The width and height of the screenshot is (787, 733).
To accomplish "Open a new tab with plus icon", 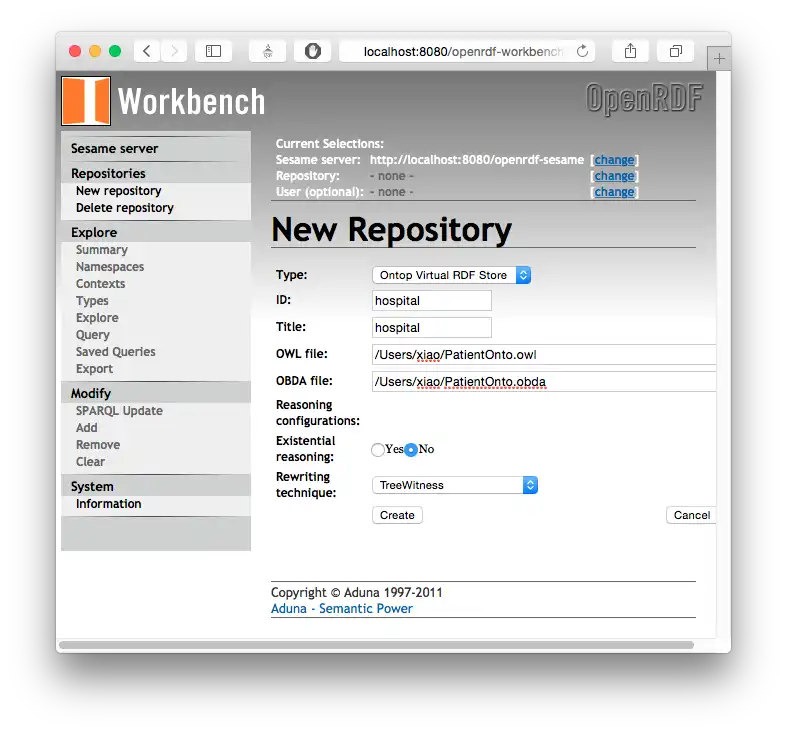I will [x=719, y=59].
